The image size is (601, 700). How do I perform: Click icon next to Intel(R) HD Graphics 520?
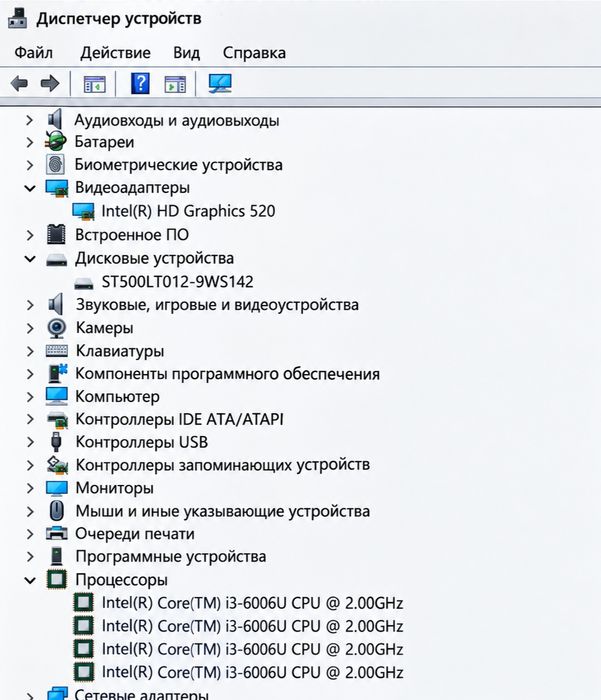point(83,211)
